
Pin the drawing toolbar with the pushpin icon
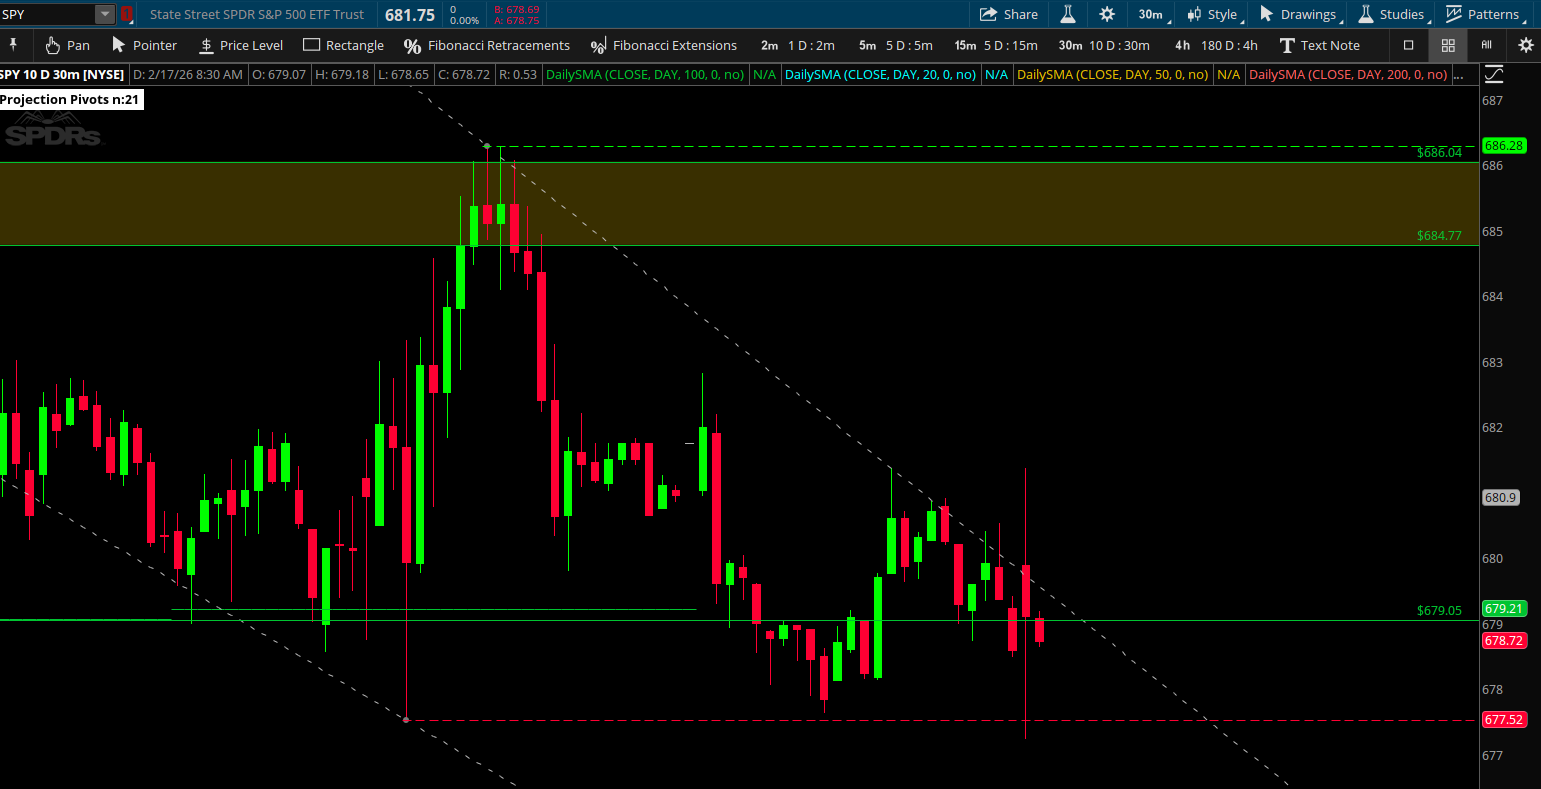click(x=13, y=45)
